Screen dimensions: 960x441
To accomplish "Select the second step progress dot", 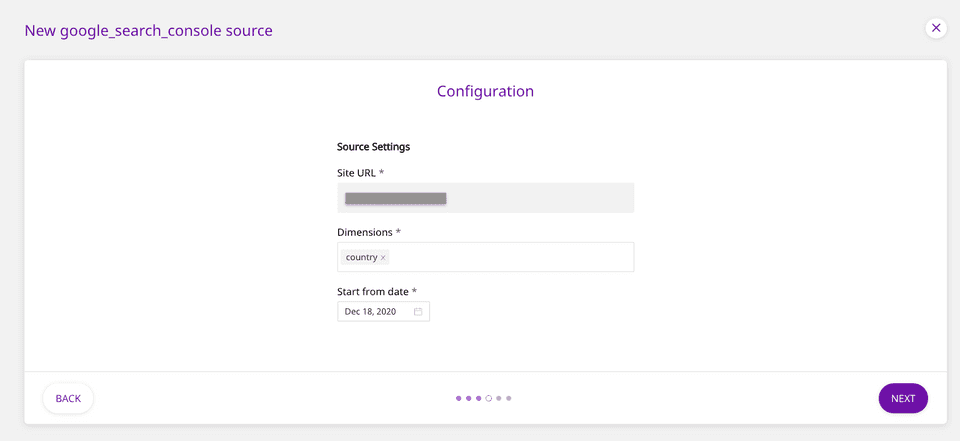I will pos(468,398).
